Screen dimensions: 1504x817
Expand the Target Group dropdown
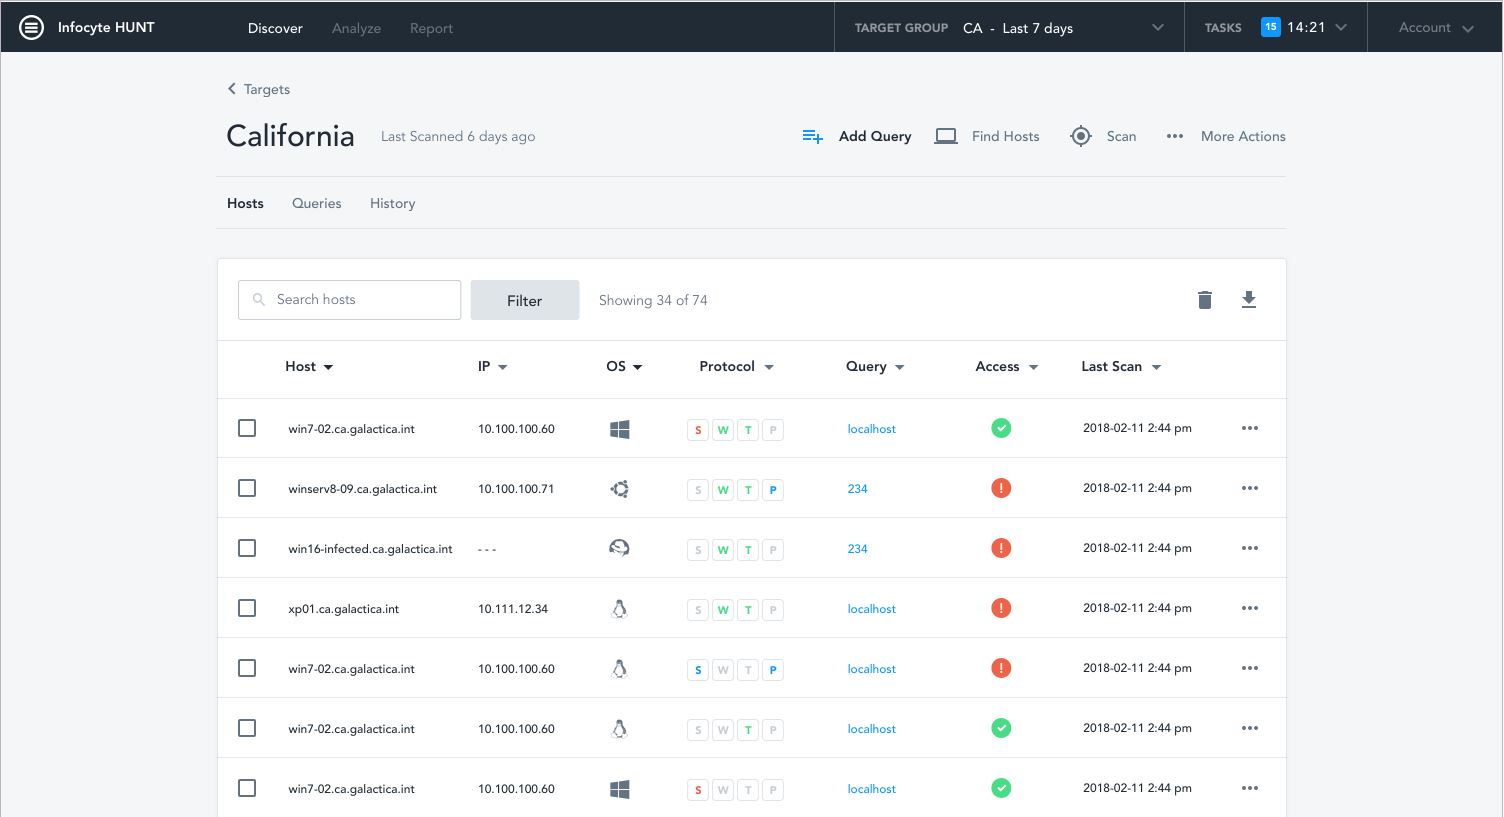(x=1157, y=28)
